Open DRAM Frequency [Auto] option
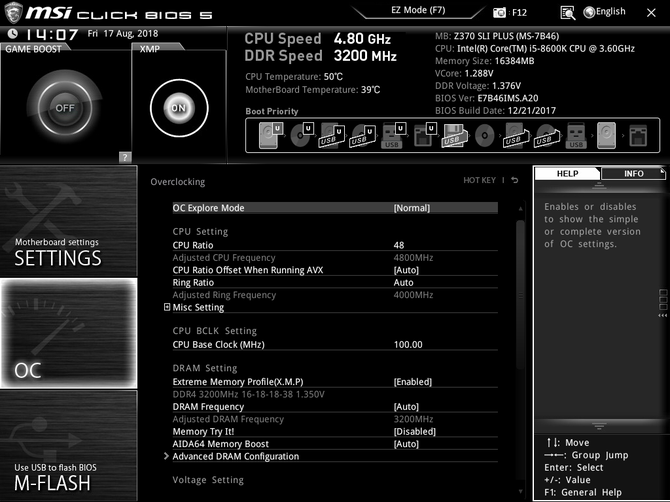 [x=406, y=407]
